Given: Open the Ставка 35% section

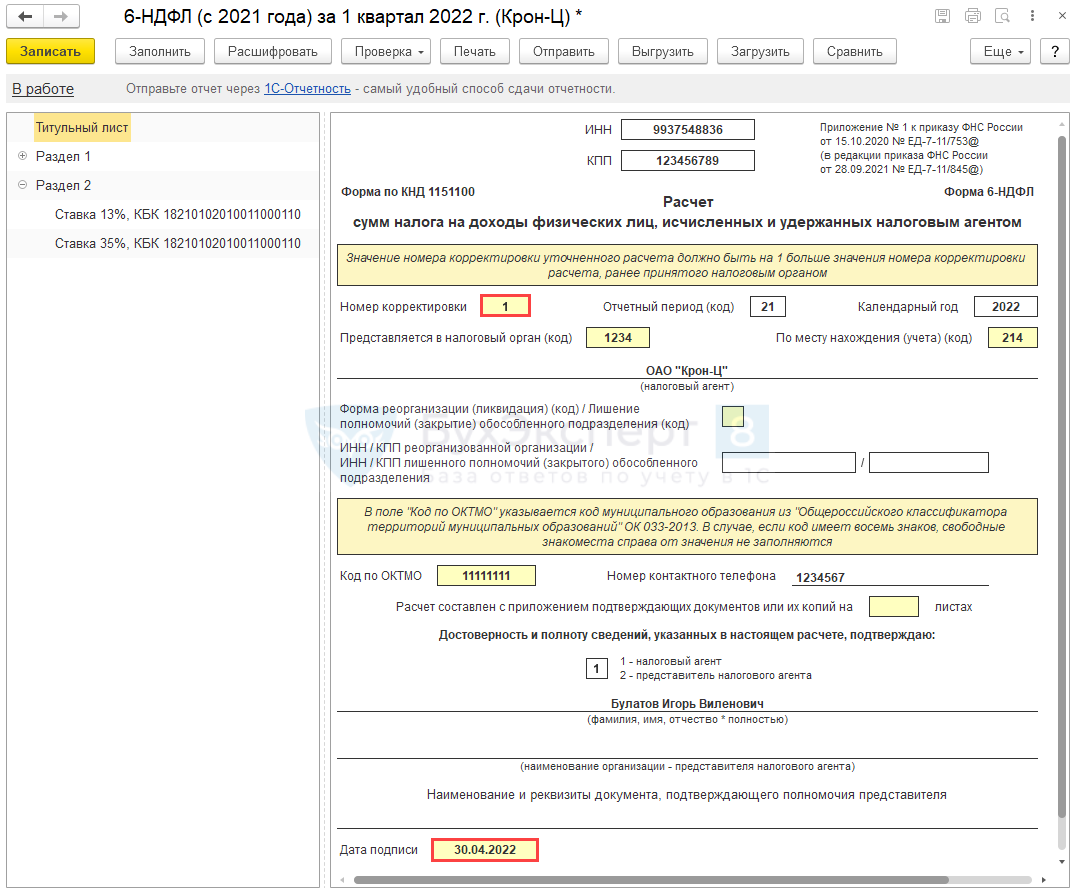Looking at the screenshot, I should (178, 243).
